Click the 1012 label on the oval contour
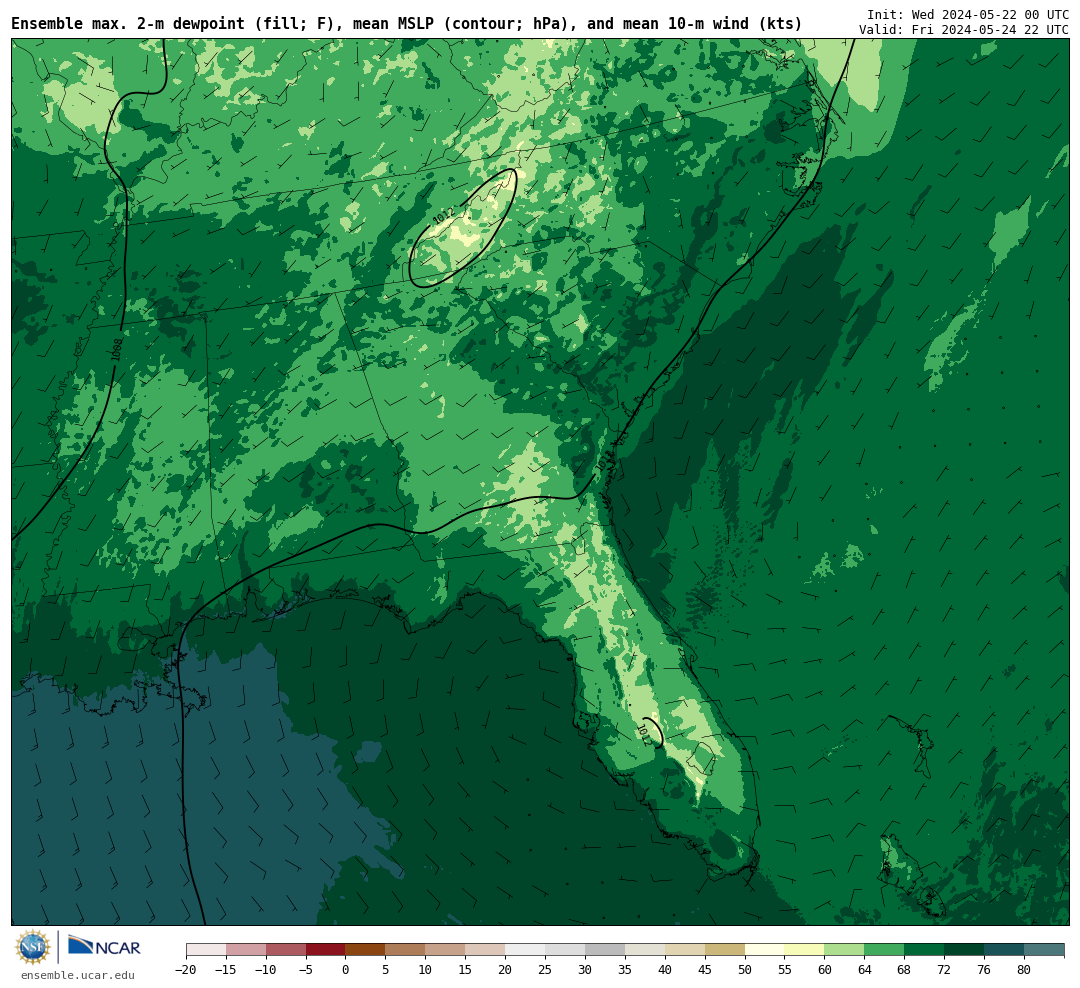The image size is (1080, 988). click(x=444, y=216)
